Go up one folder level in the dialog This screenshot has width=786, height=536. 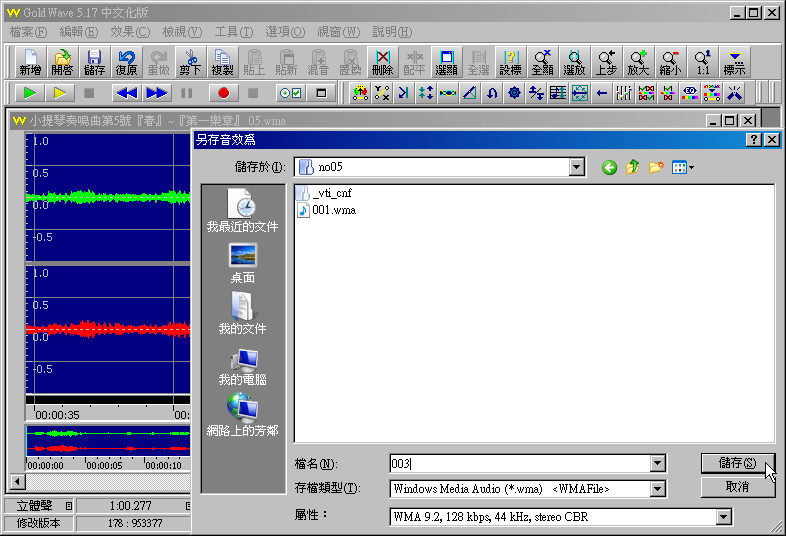click(x=632, y=167)
